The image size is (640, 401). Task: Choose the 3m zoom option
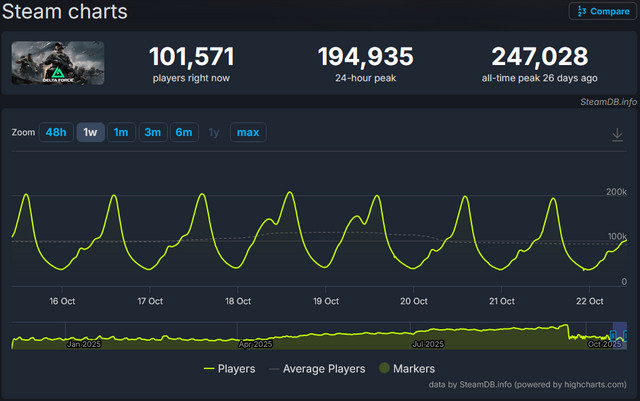pos(153,133)
